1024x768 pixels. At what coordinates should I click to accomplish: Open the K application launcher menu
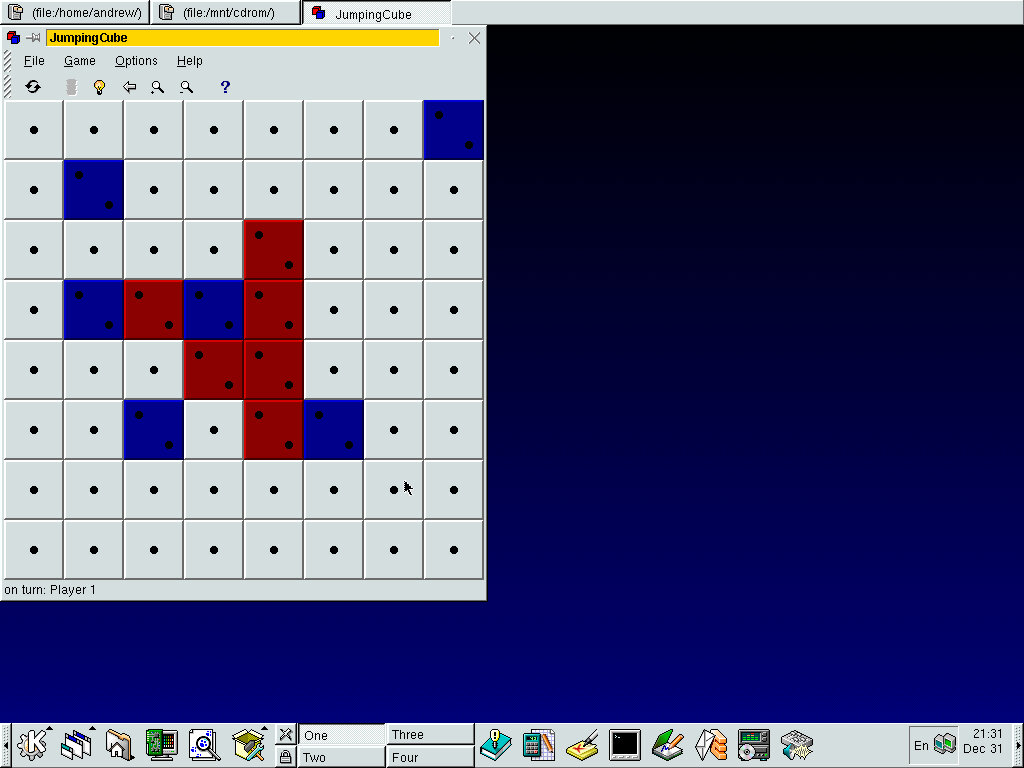33,745
